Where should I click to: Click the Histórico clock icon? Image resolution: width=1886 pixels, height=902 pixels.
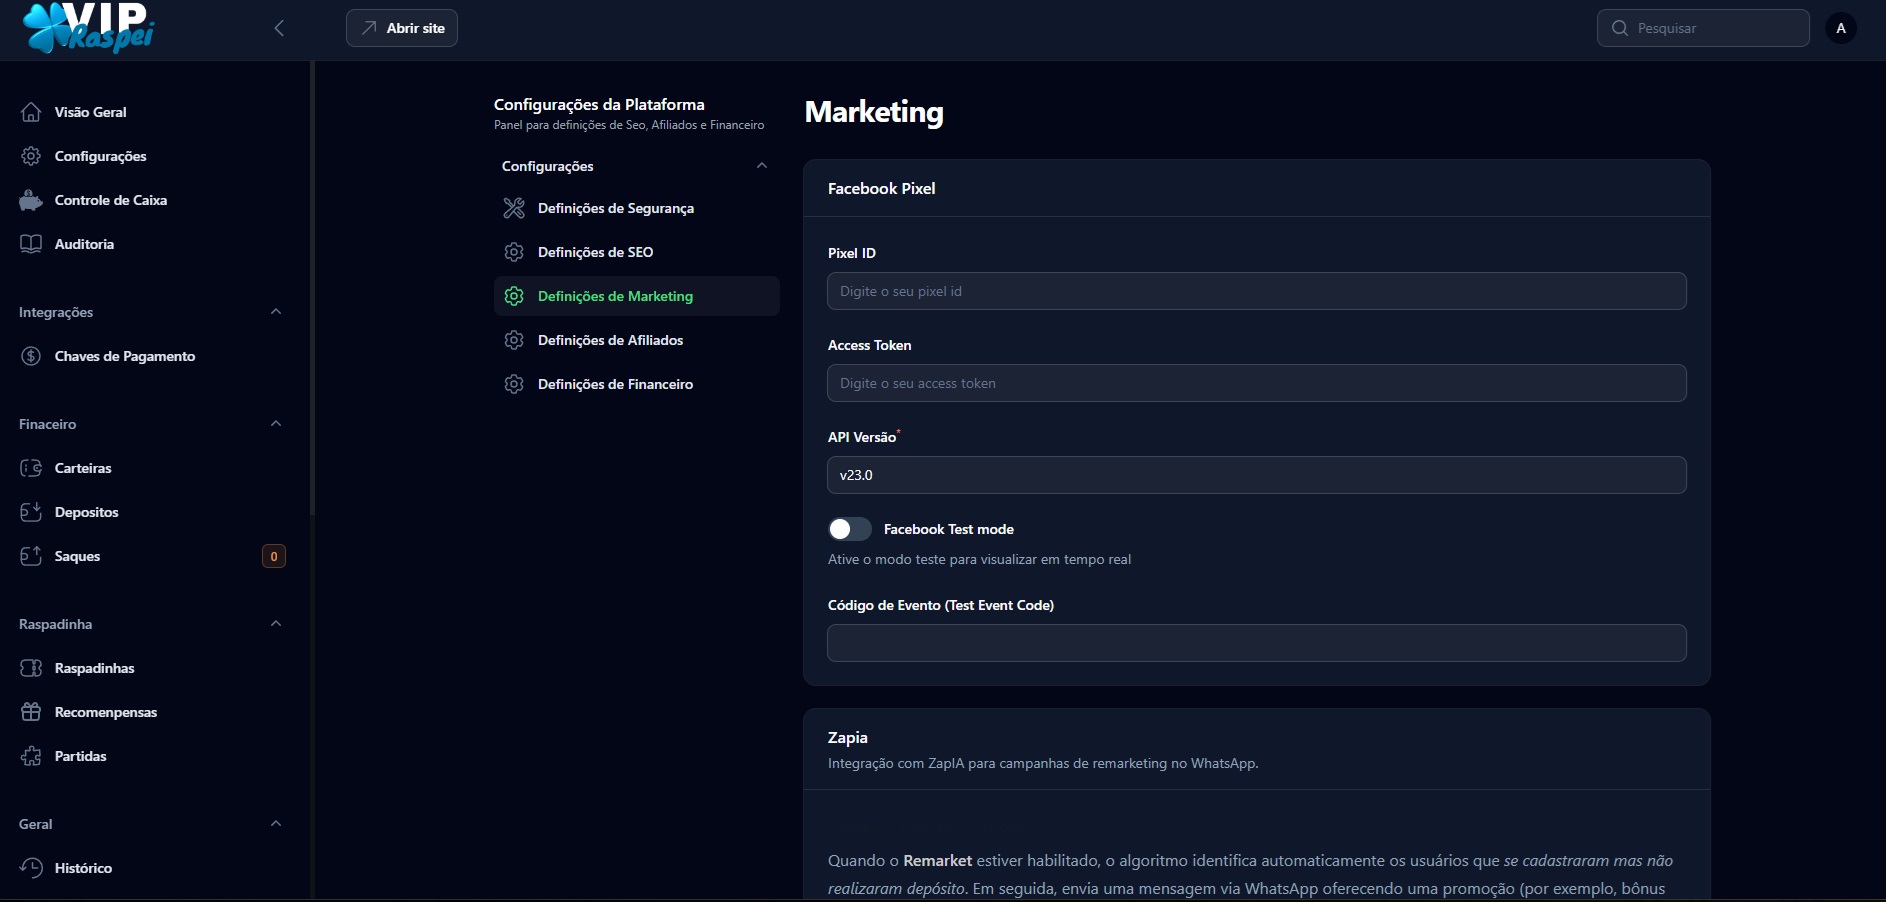(x=31, y=868)
